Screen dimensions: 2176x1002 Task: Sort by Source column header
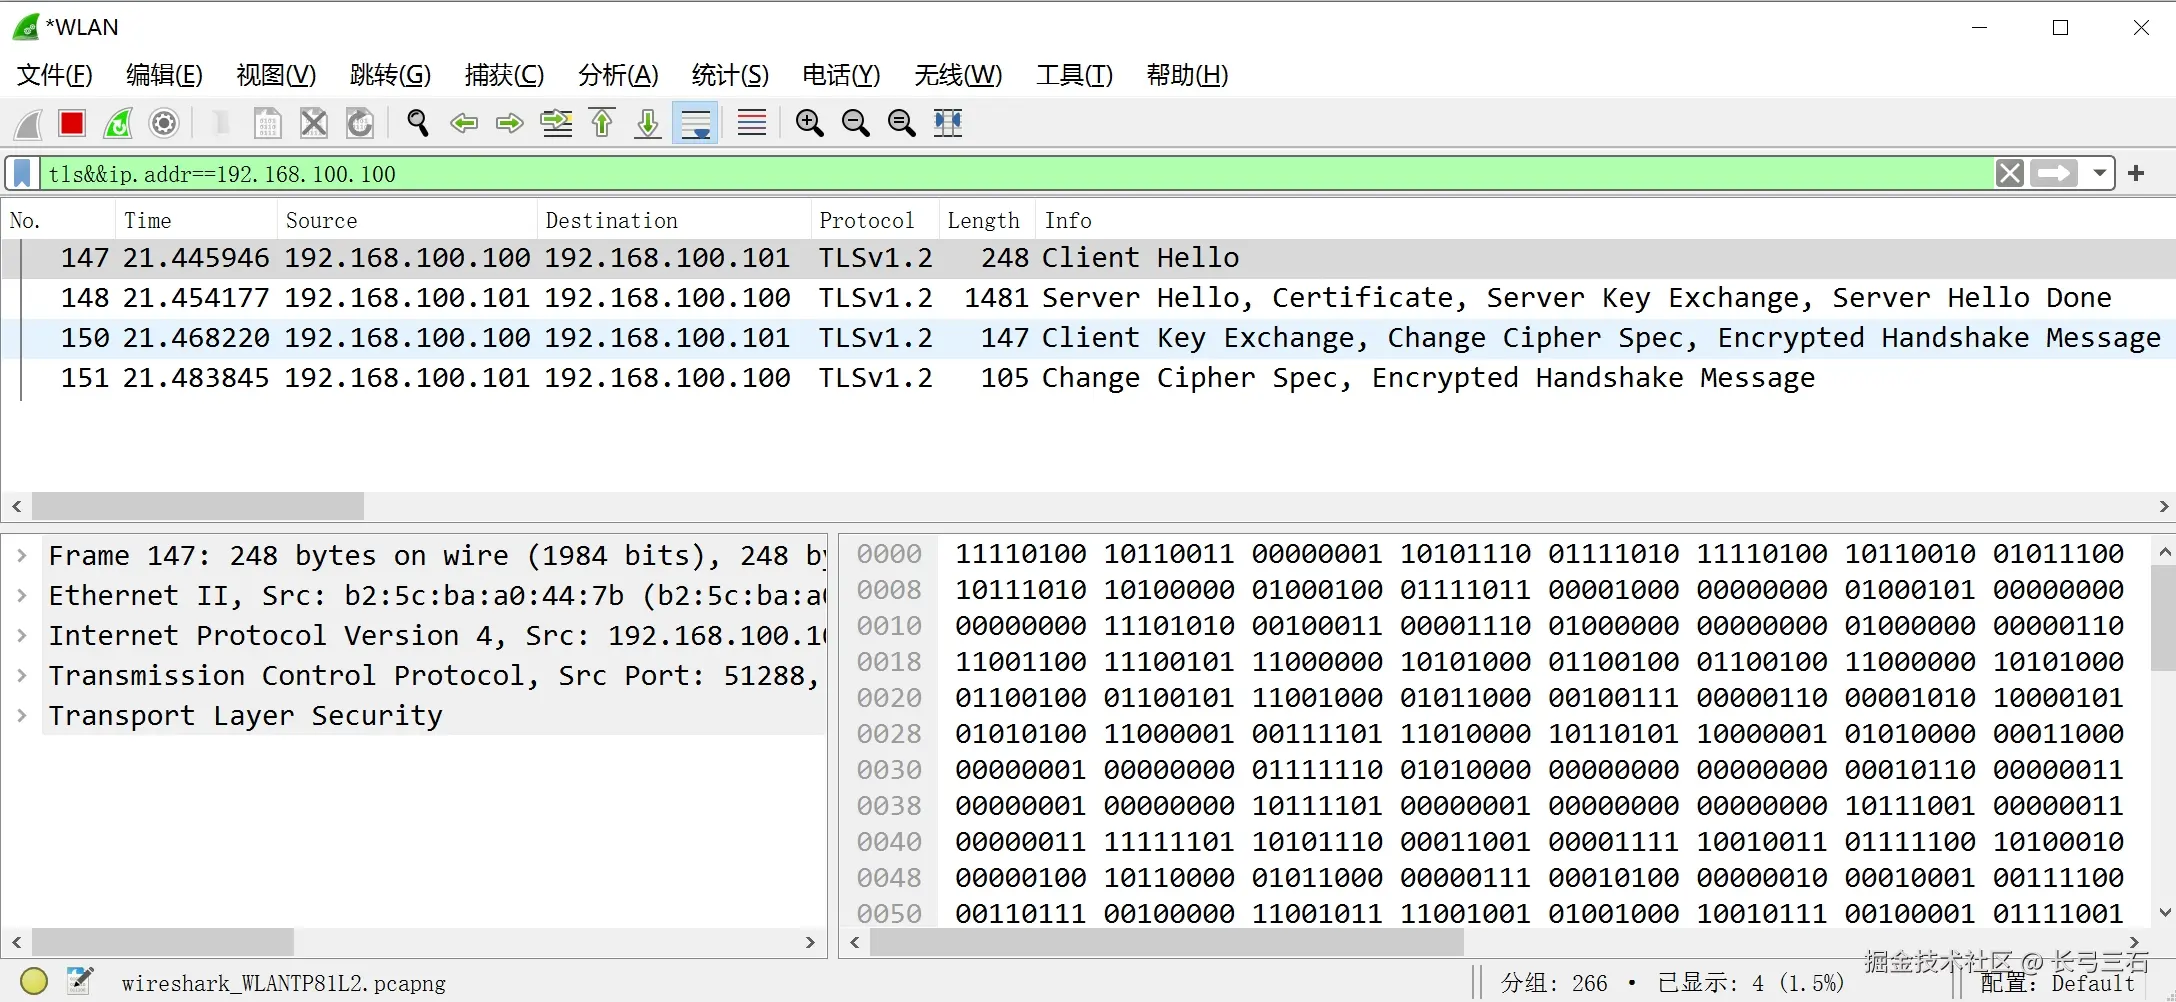pyautogui.click(x=407, y=220)
